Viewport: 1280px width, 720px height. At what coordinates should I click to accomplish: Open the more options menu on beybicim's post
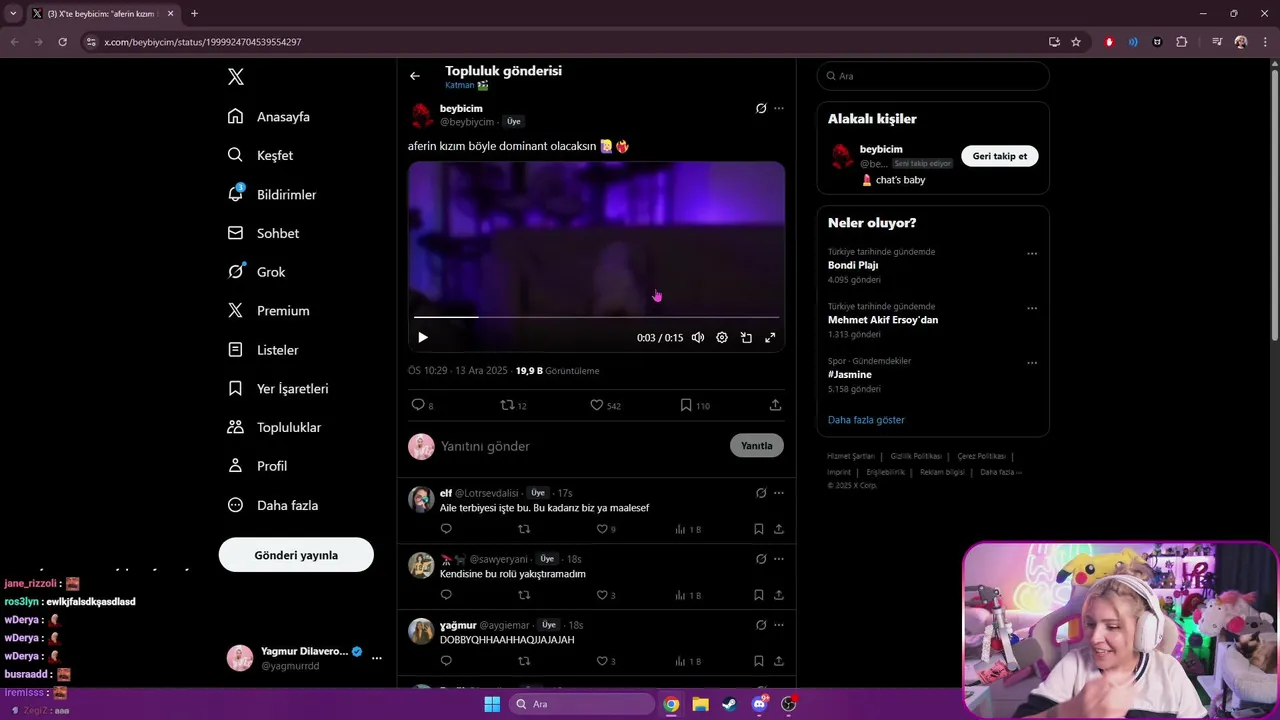point(779,108)
